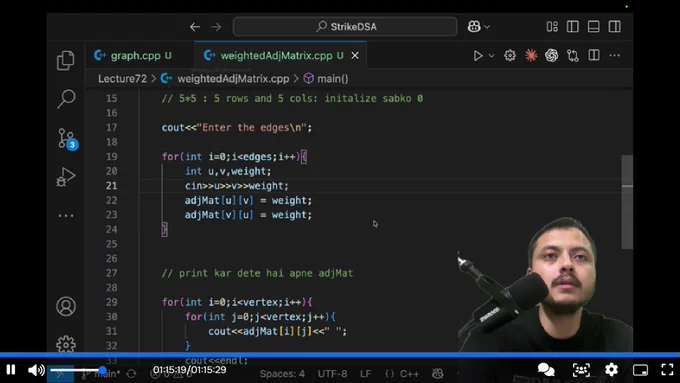Split the editor to the right

click(594, 55)
